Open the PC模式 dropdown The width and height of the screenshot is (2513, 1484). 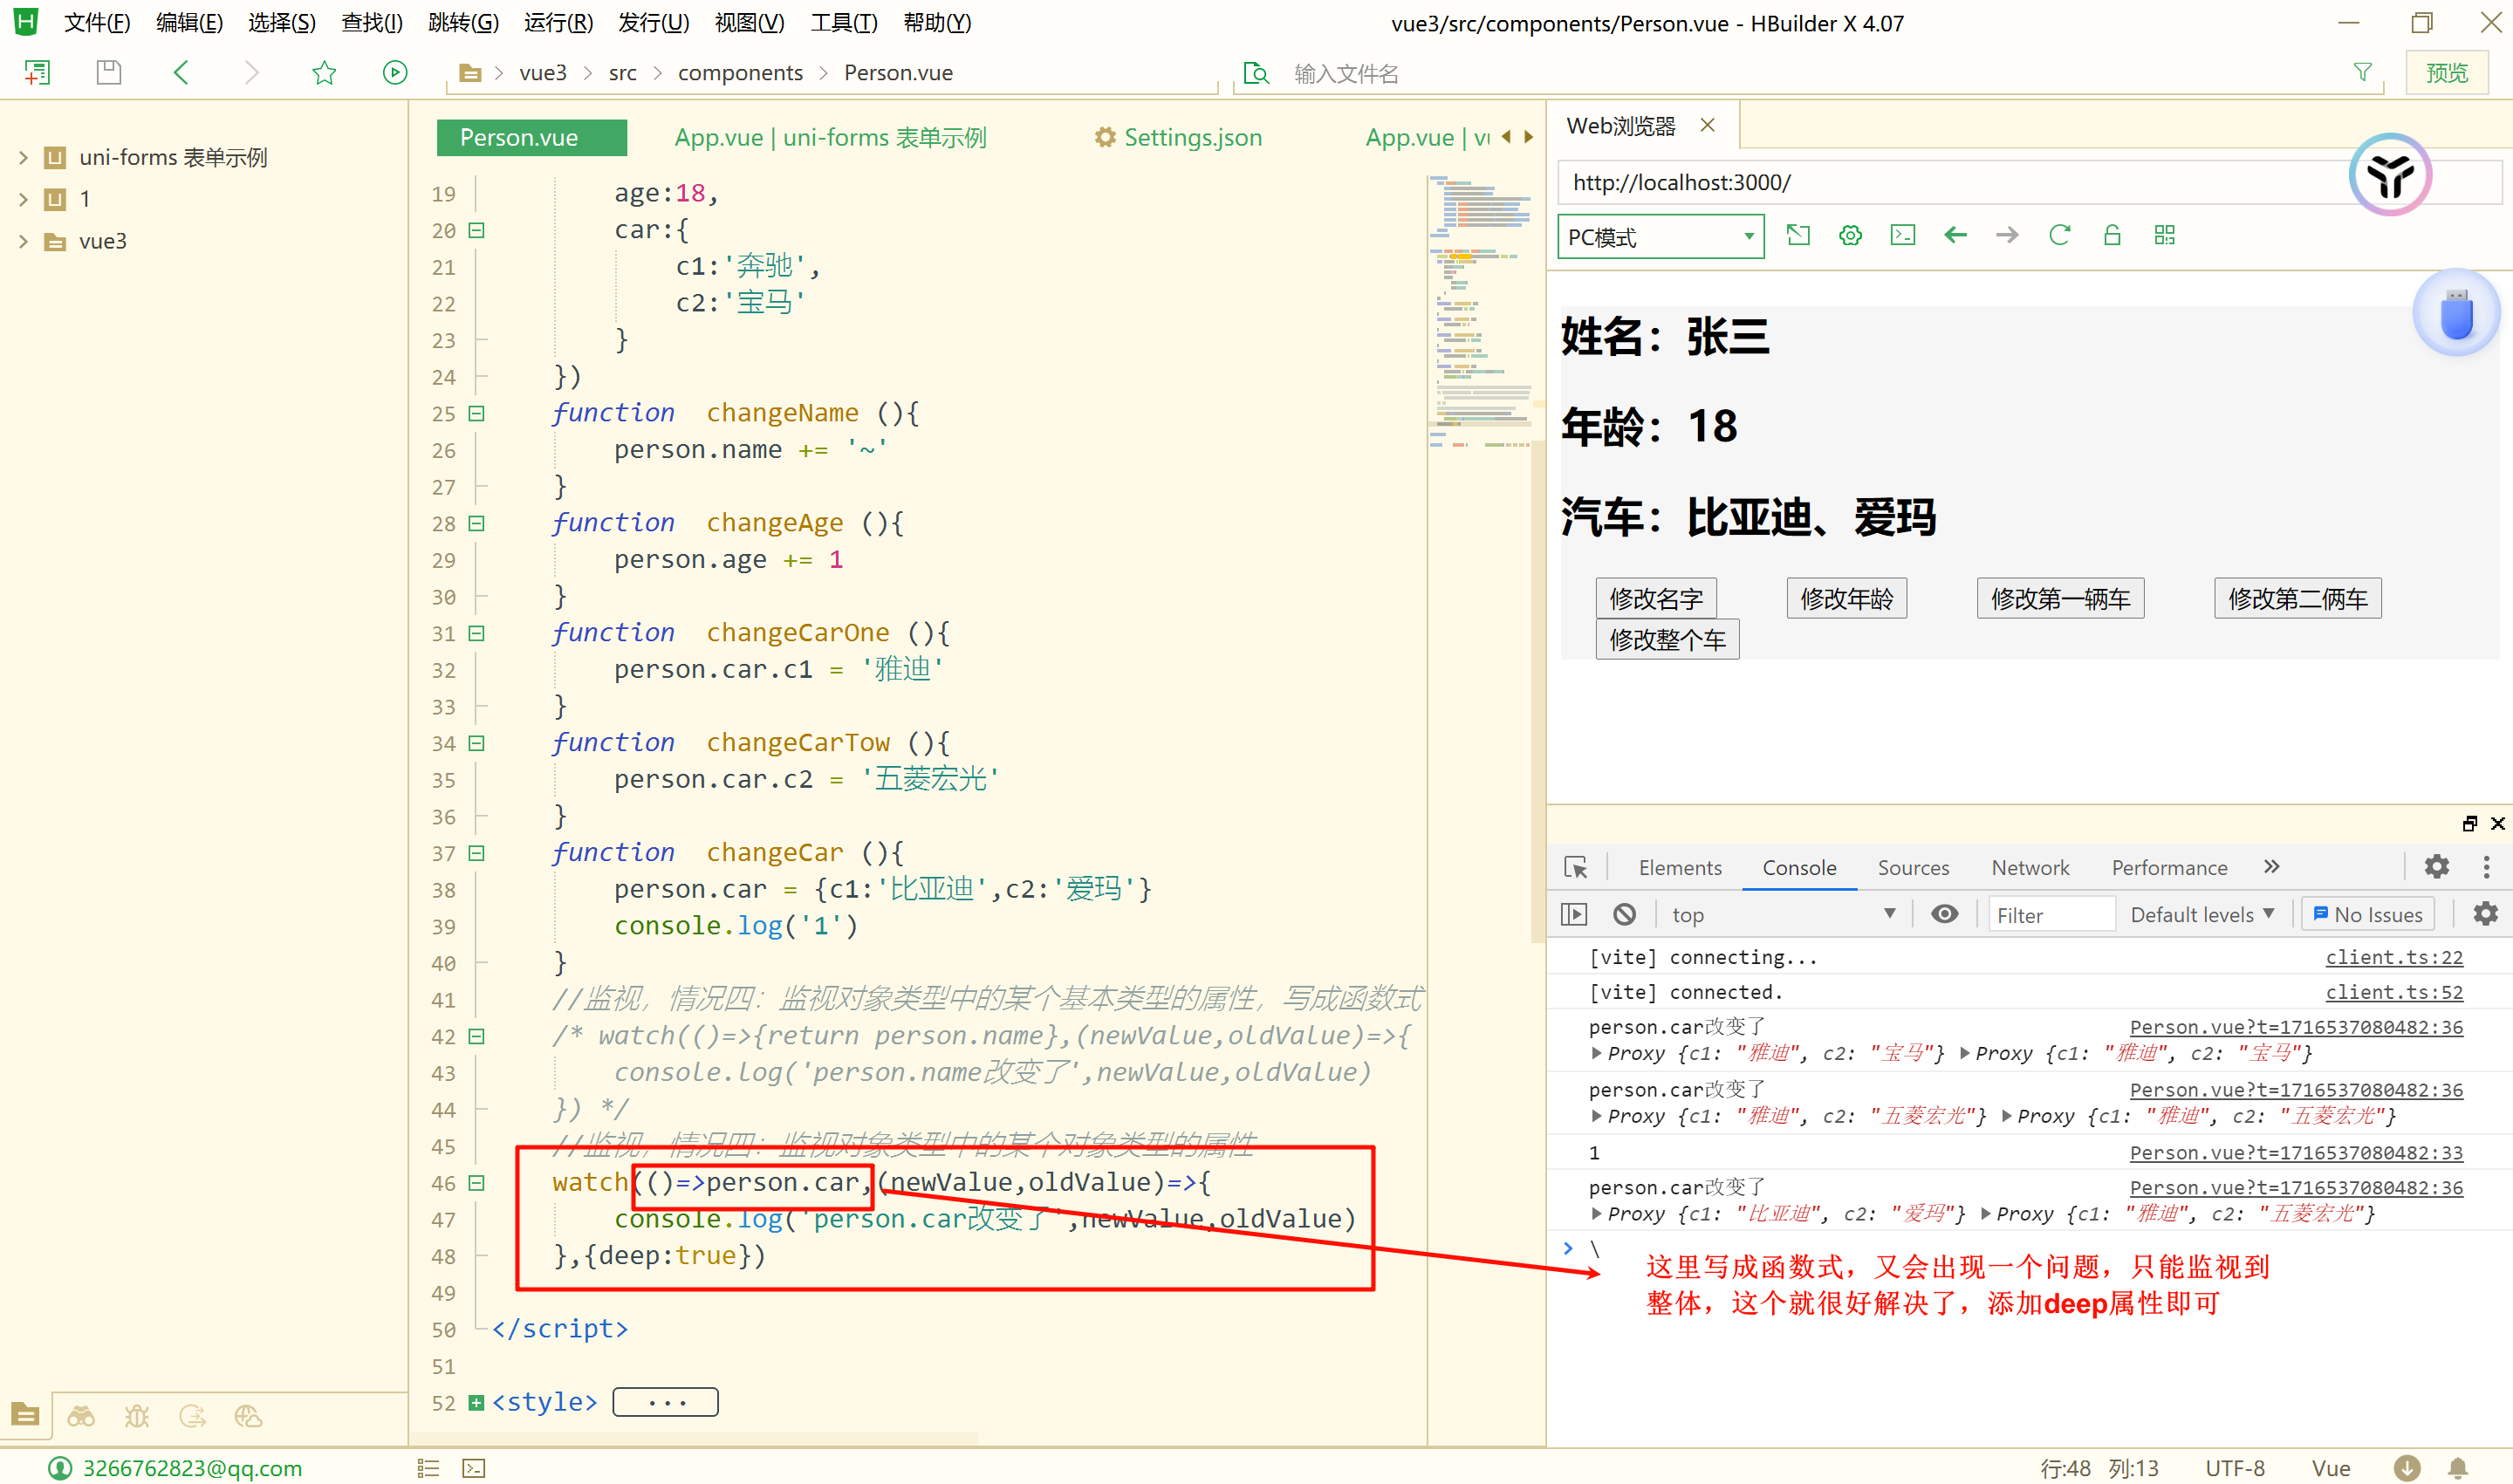tap(1660, 237)
